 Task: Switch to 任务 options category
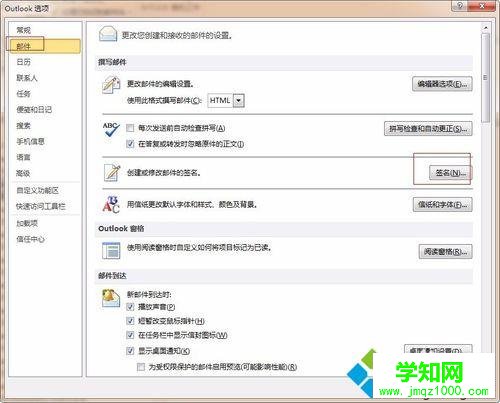[x=23, y=94]
